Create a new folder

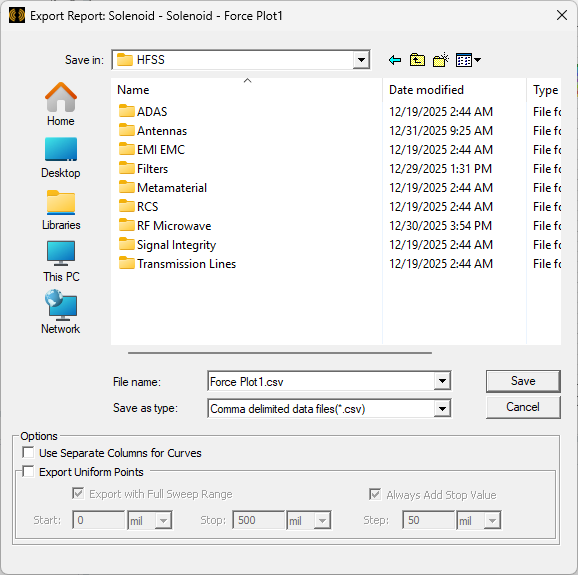pos(441,60)
